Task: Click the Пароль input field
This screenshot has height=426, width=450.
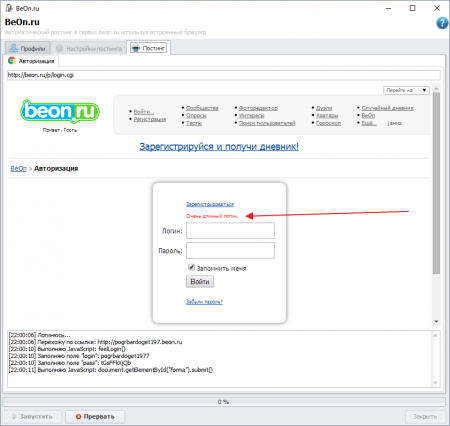Action: (230, 250)
